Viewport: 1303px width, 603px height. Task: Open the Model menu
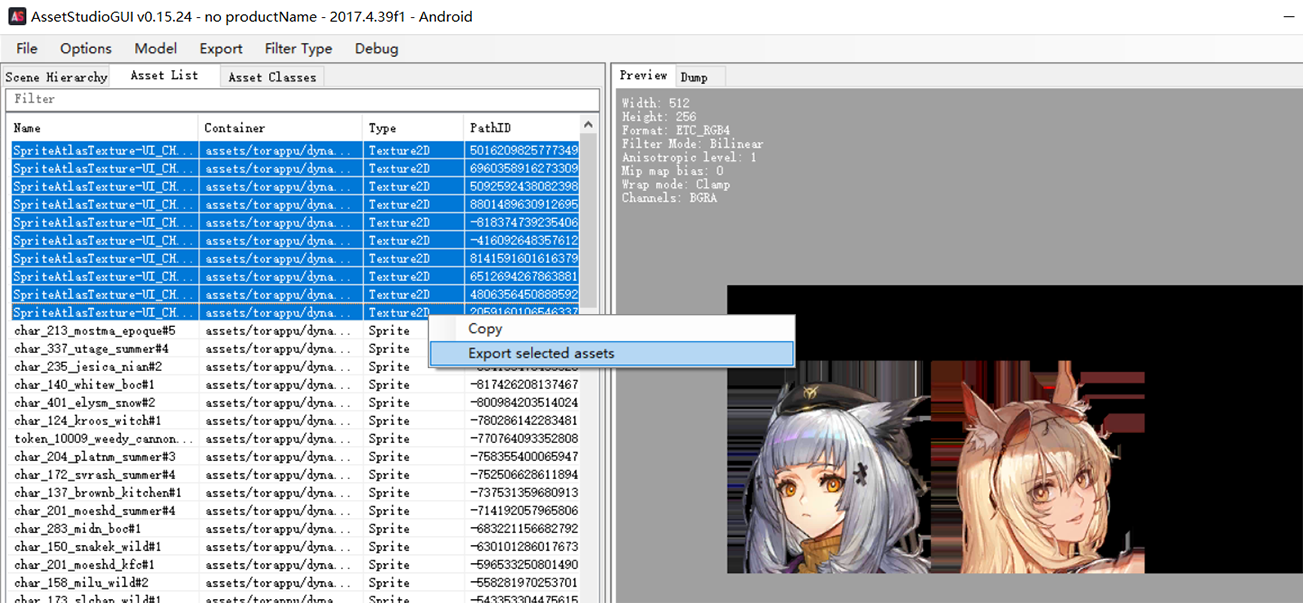tap(155, 48)
